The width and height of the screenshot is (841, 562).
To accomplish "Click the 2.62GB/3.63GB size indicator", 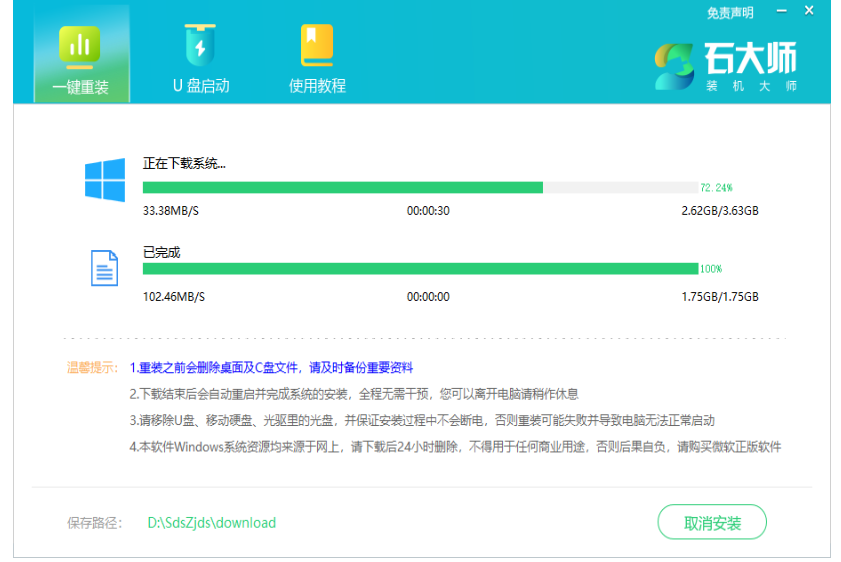I will coord(719,211).
